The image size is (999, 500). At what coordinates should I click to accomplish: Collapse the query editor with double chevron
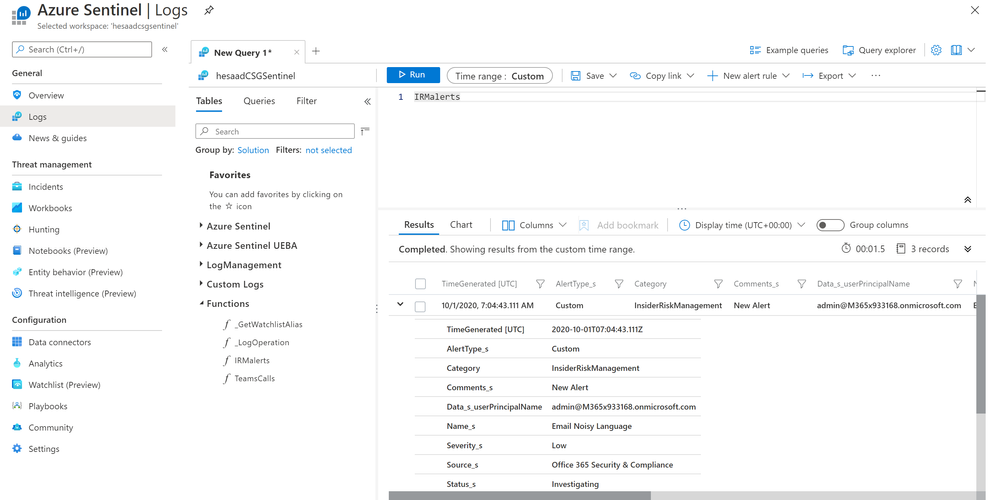pyautogui.click(x=967, y=200)
